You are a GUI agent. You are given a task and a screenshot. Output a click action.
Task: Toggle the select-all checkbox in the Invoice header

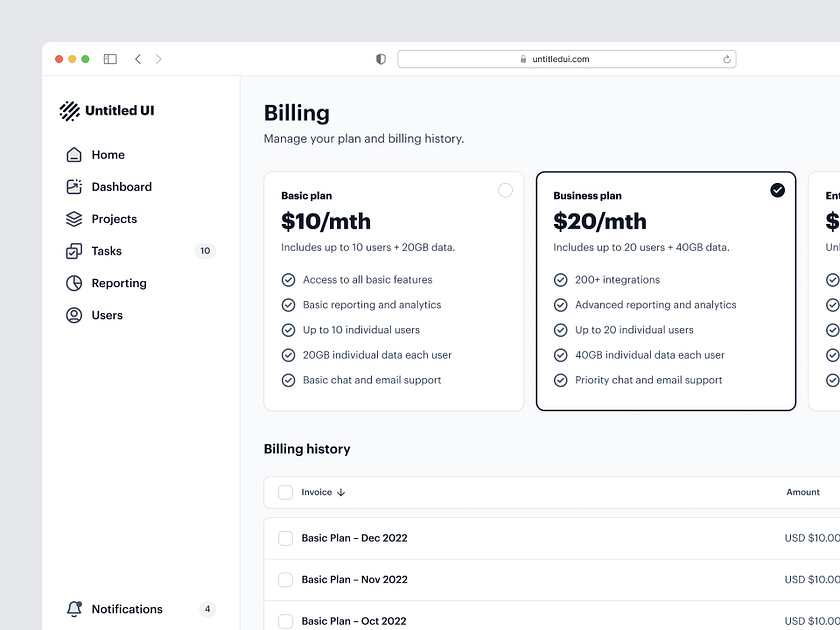pos(285,492)
